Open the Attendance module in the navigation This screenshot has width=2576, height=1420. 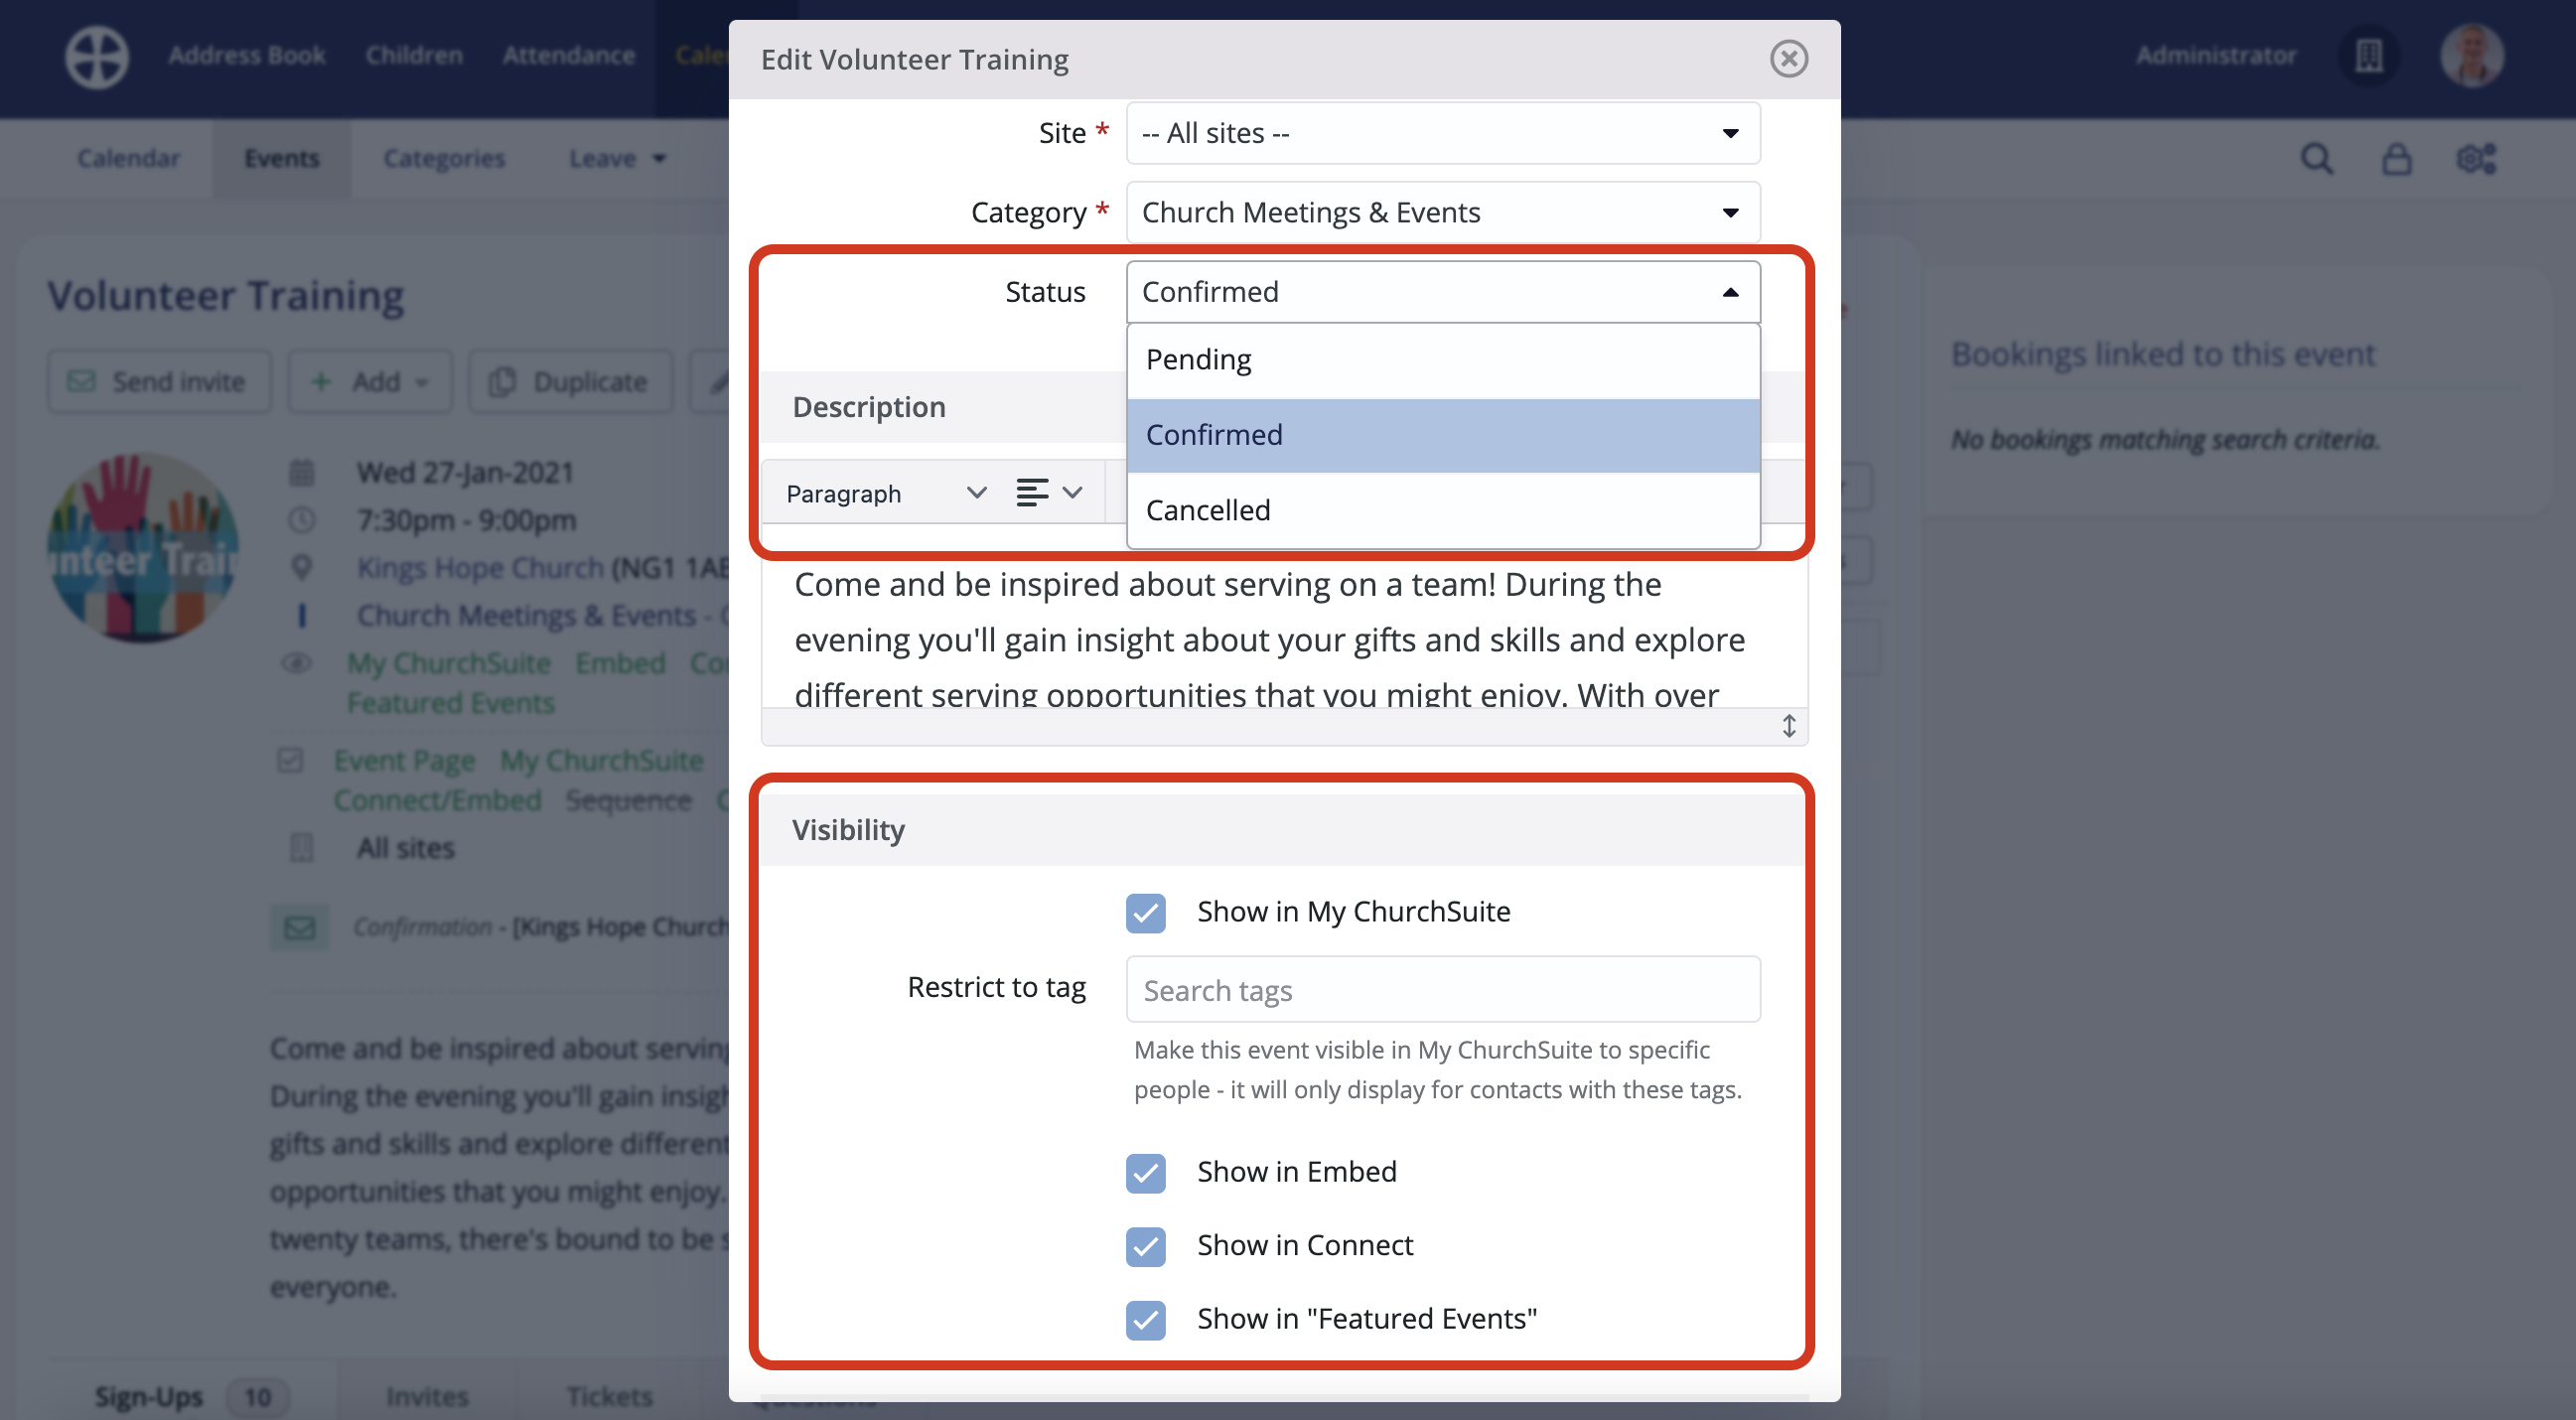click(569, 55)
